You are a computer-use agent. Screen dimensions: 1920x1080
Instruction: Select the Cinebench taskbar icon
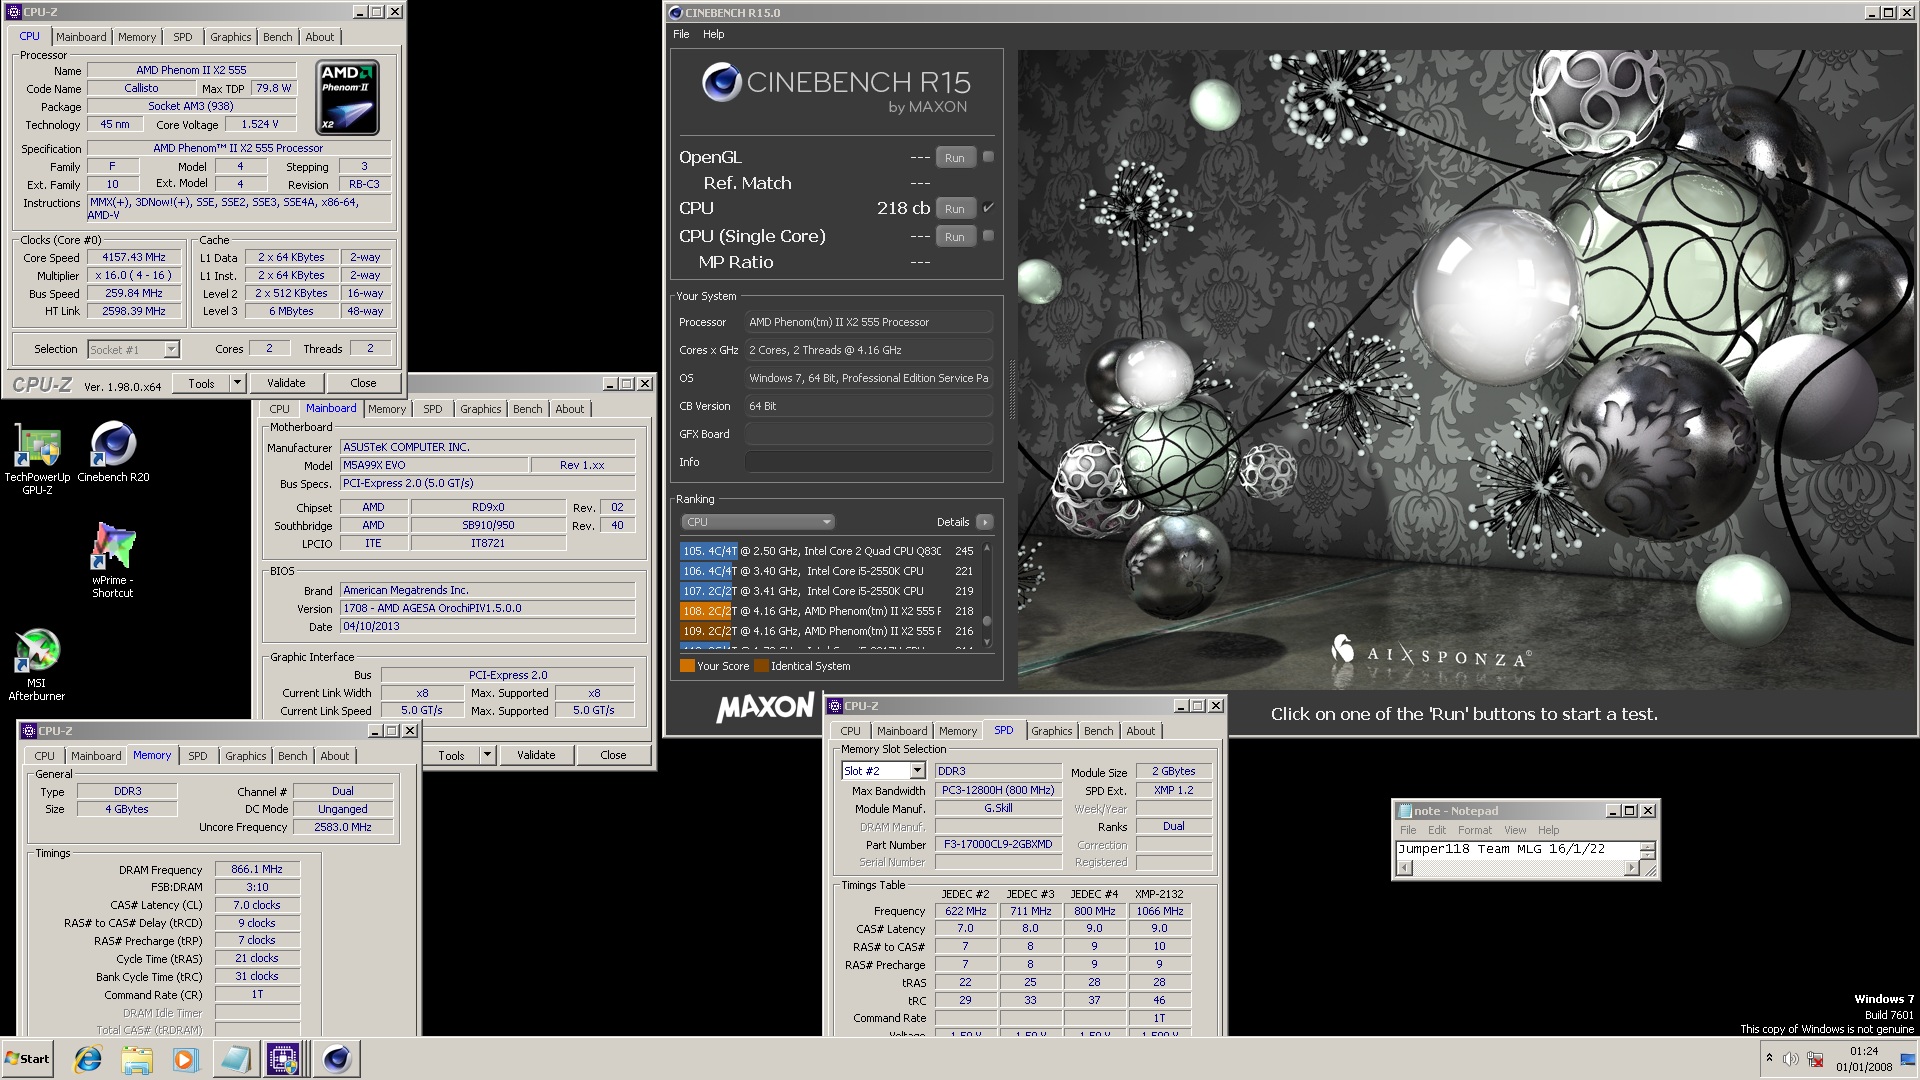pos(337,1059)
